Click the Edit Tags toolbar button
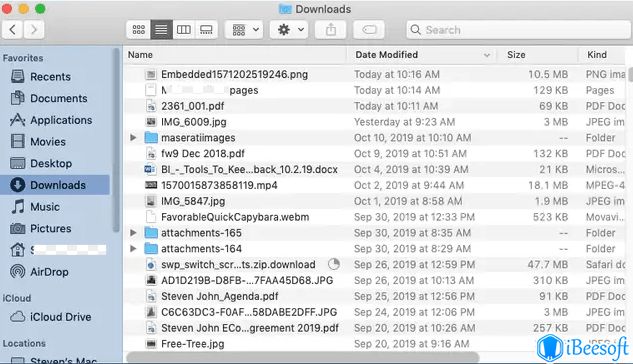The width and height of the screenshot is (633, 364). click(x=369, y=30)
